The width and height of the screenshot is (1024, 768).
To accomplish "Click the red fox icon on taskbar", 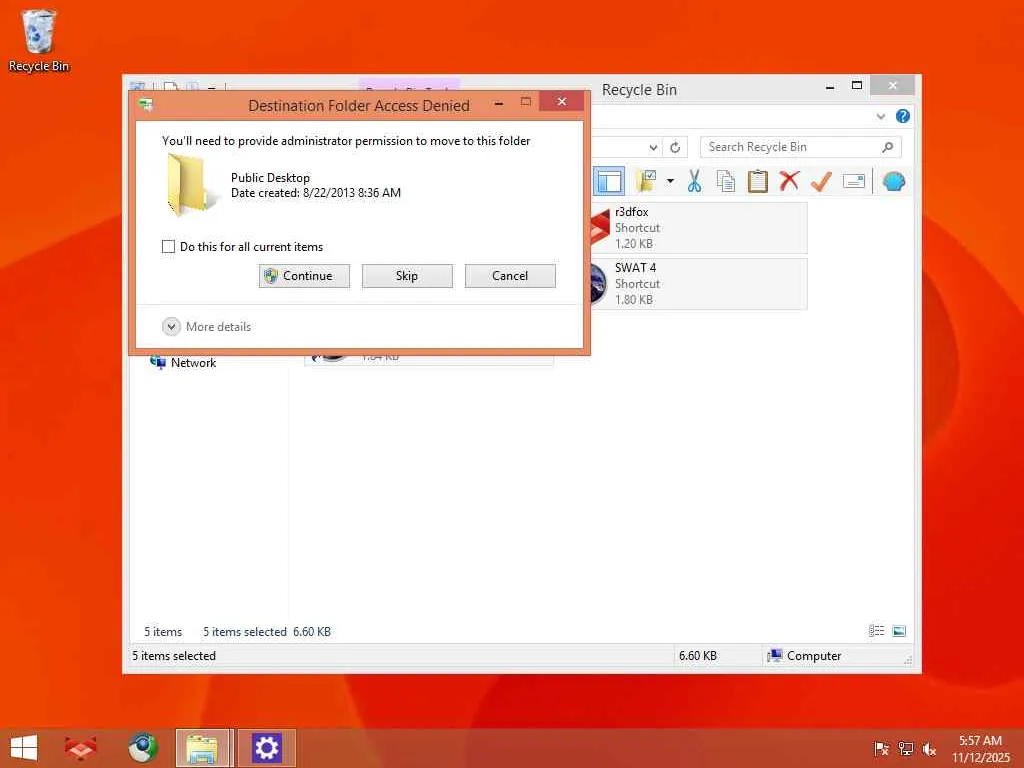I will (x=80, y=748).
